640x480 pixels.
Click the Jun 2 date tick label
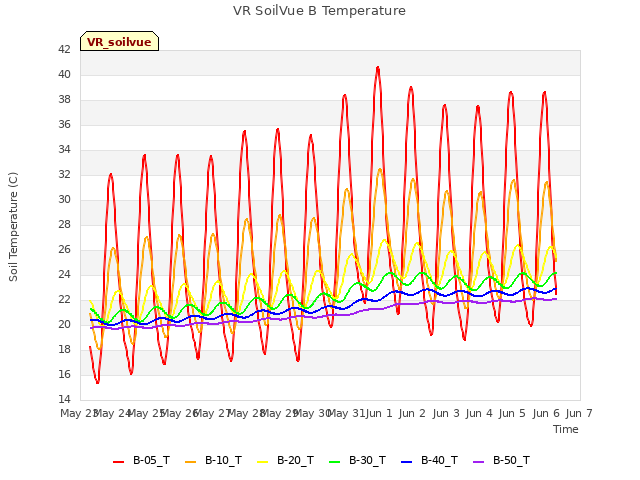[412, 413]
